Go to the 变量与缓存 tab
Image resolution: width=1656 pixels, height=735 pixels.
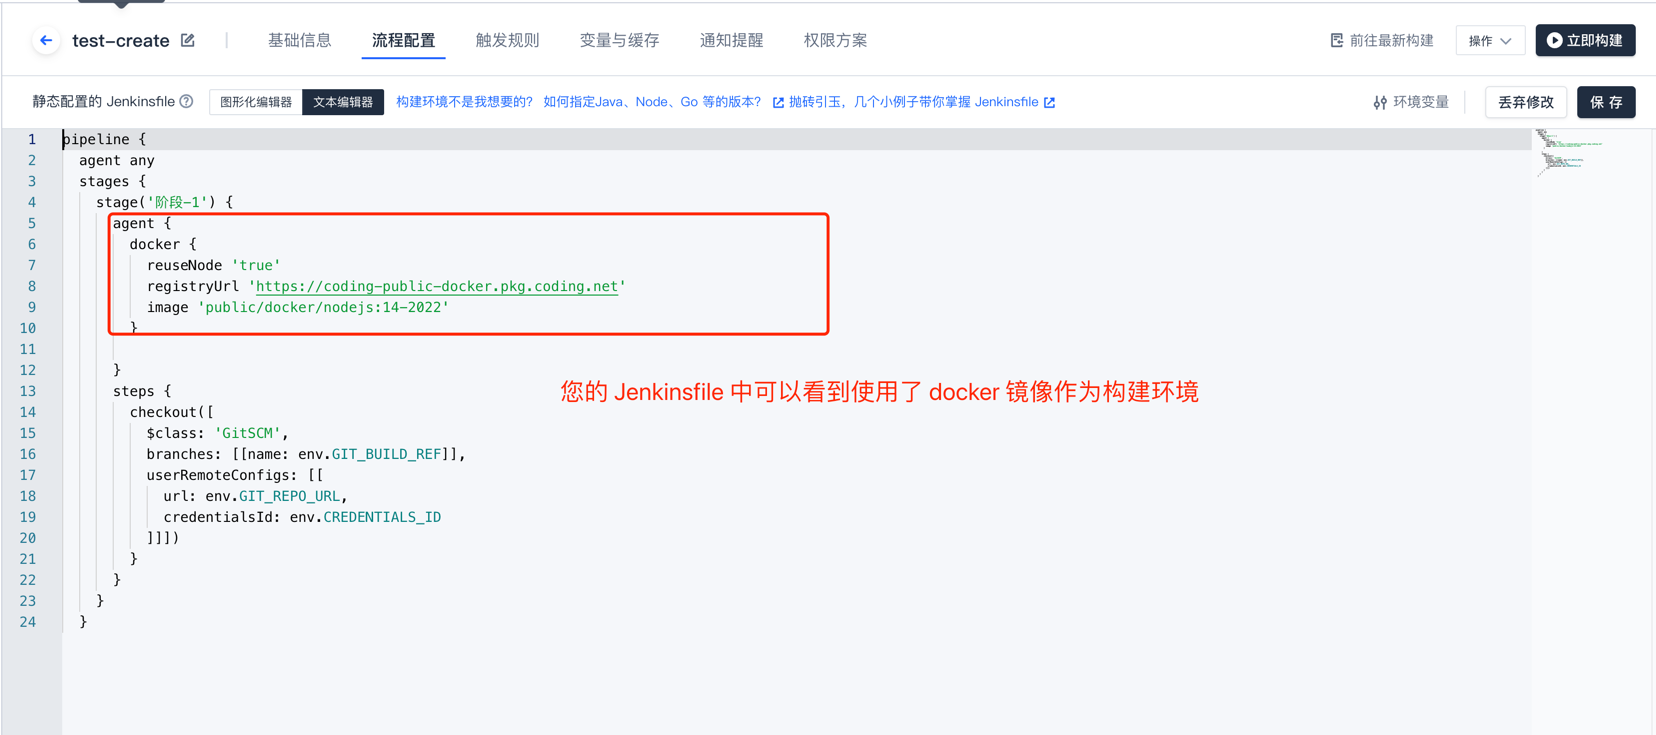pos(619,41)
